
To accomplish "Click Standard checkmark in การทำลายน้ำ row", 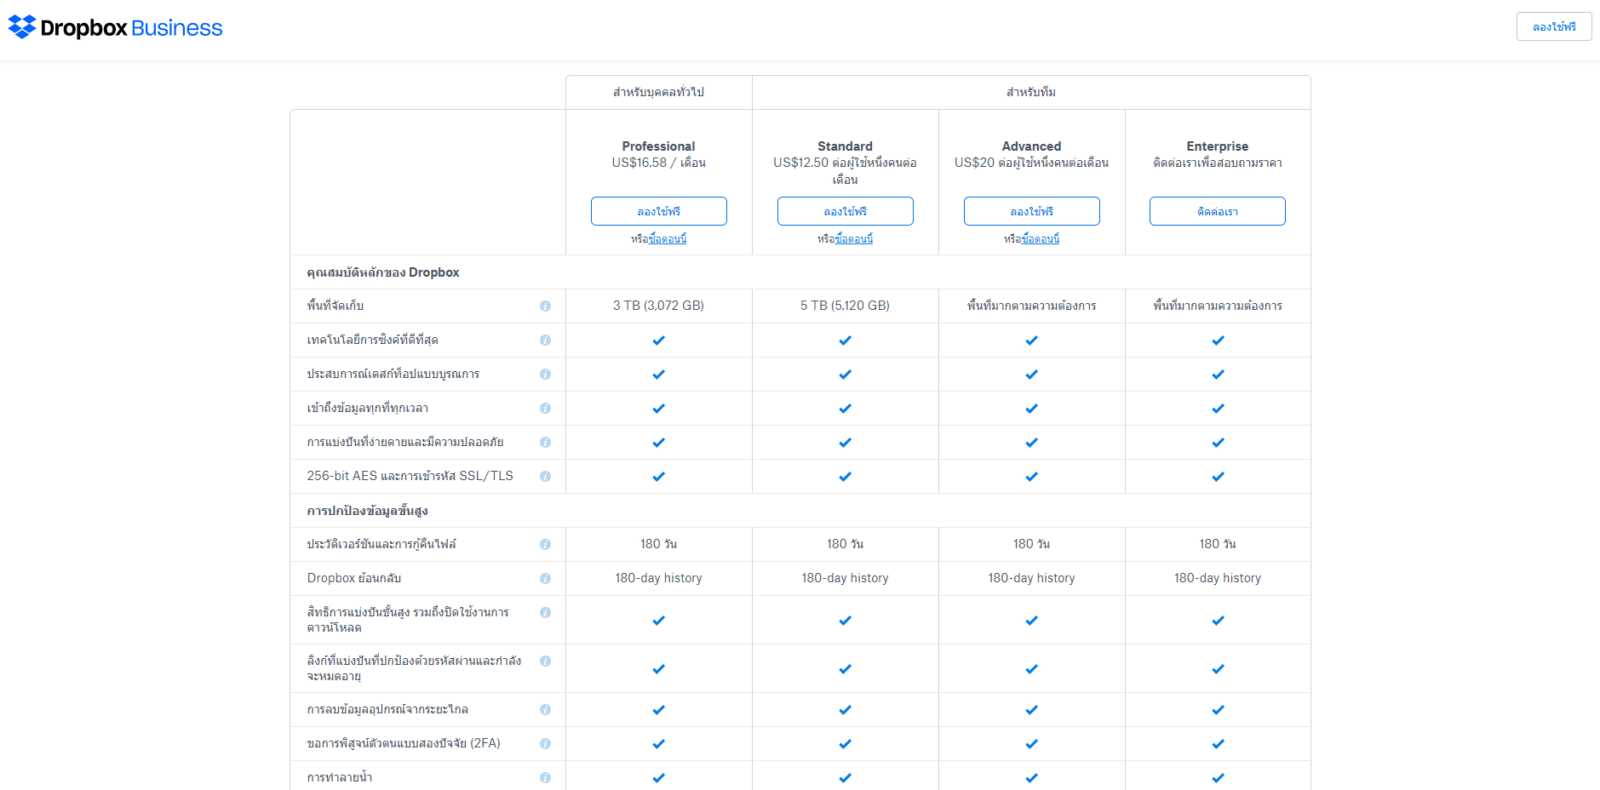I will (x=845, y=778).
